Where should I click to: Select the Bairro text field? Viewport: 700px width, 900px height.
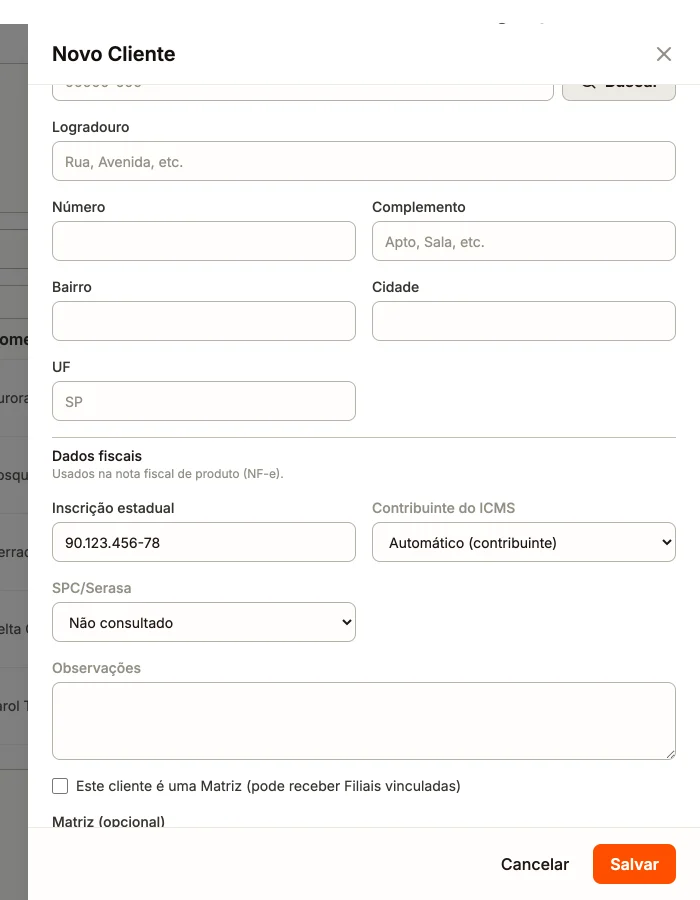(204, 321)
